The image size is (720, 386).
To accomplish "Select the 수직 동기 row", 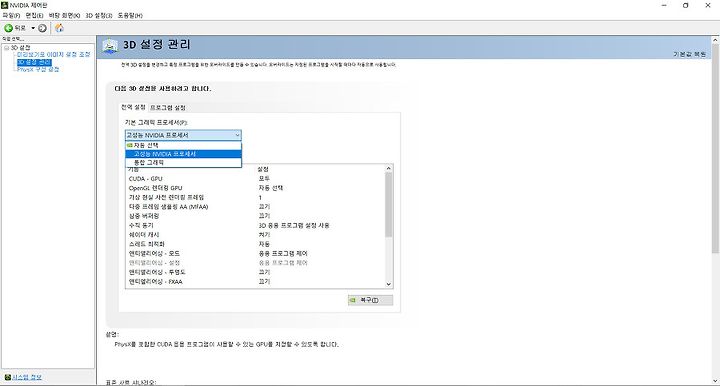I will pyautogui.click(x=255, y=226).
